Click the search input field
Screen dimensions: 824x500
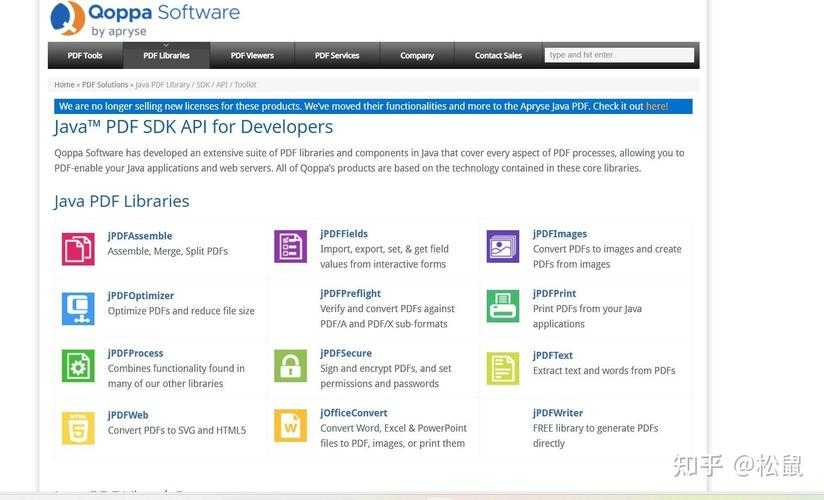pos(619,55)
